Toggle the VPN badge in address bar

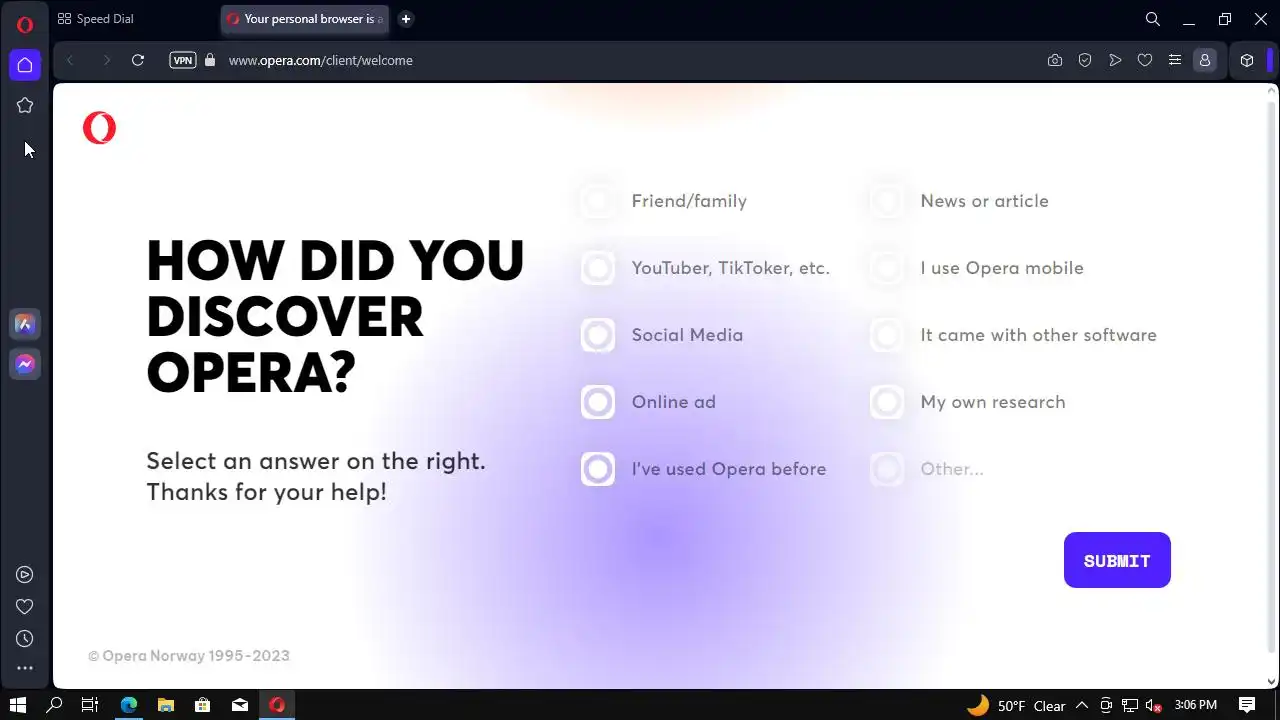tap(183, 60)
